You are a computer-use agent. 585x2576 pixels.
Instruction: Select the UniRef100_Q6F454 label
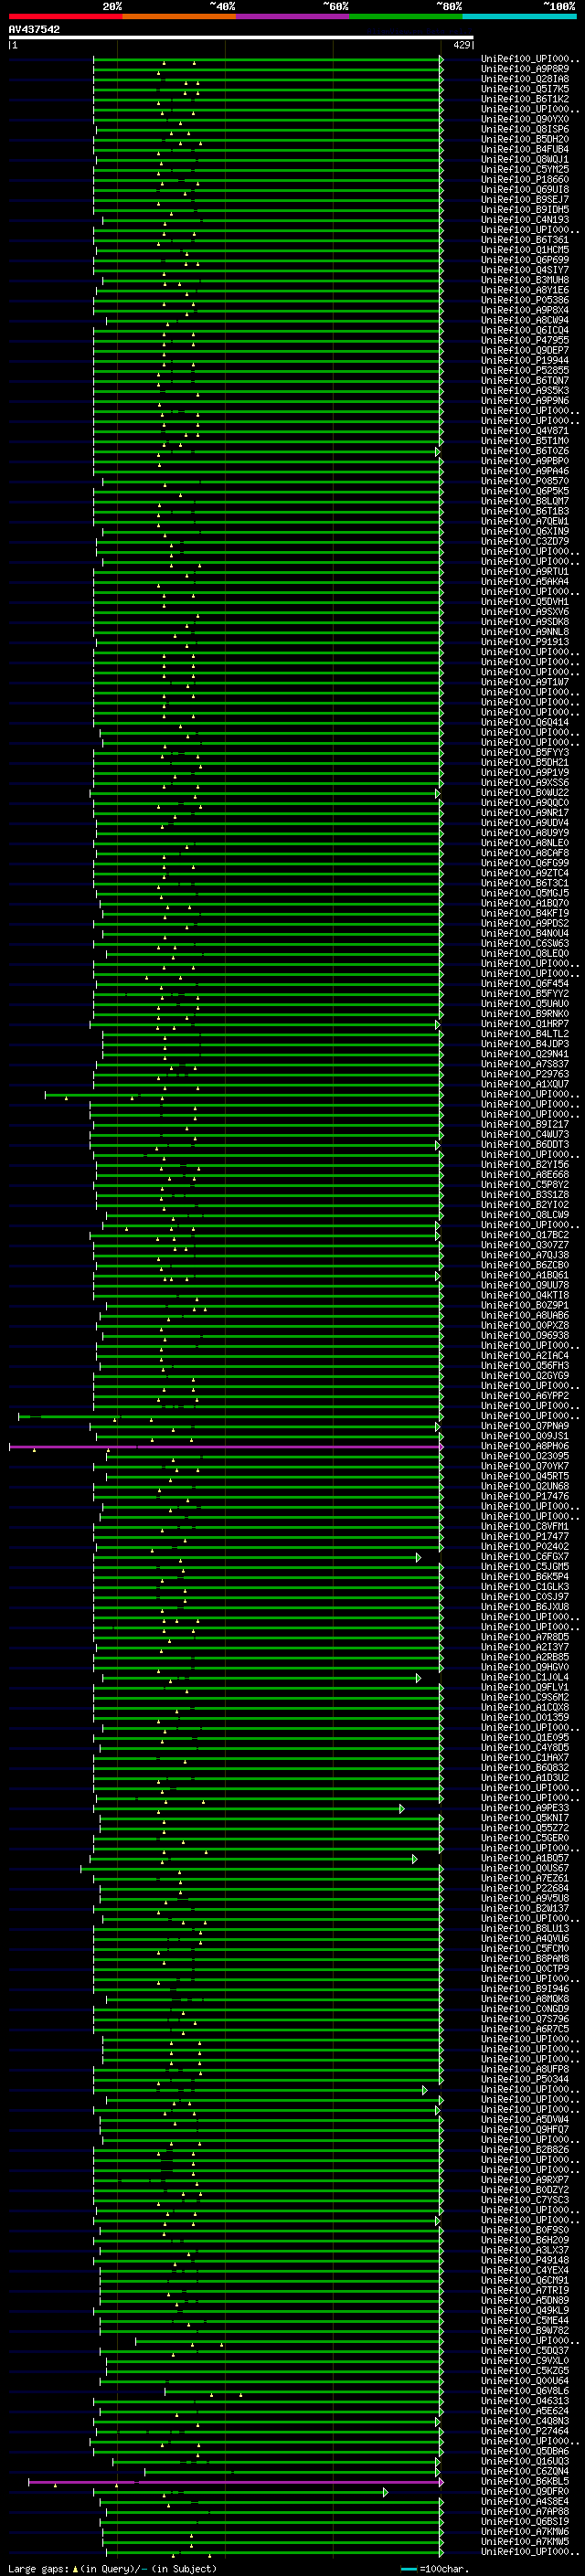525,984
